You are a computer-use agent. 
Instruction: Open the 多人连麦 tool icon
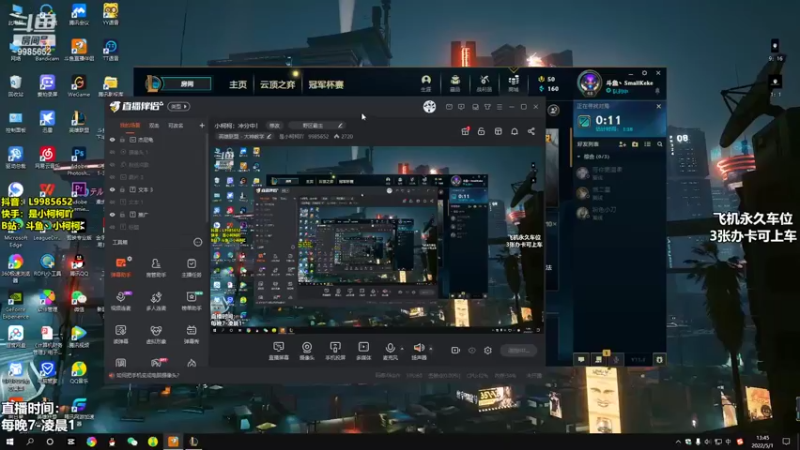[x=156, y=301]
